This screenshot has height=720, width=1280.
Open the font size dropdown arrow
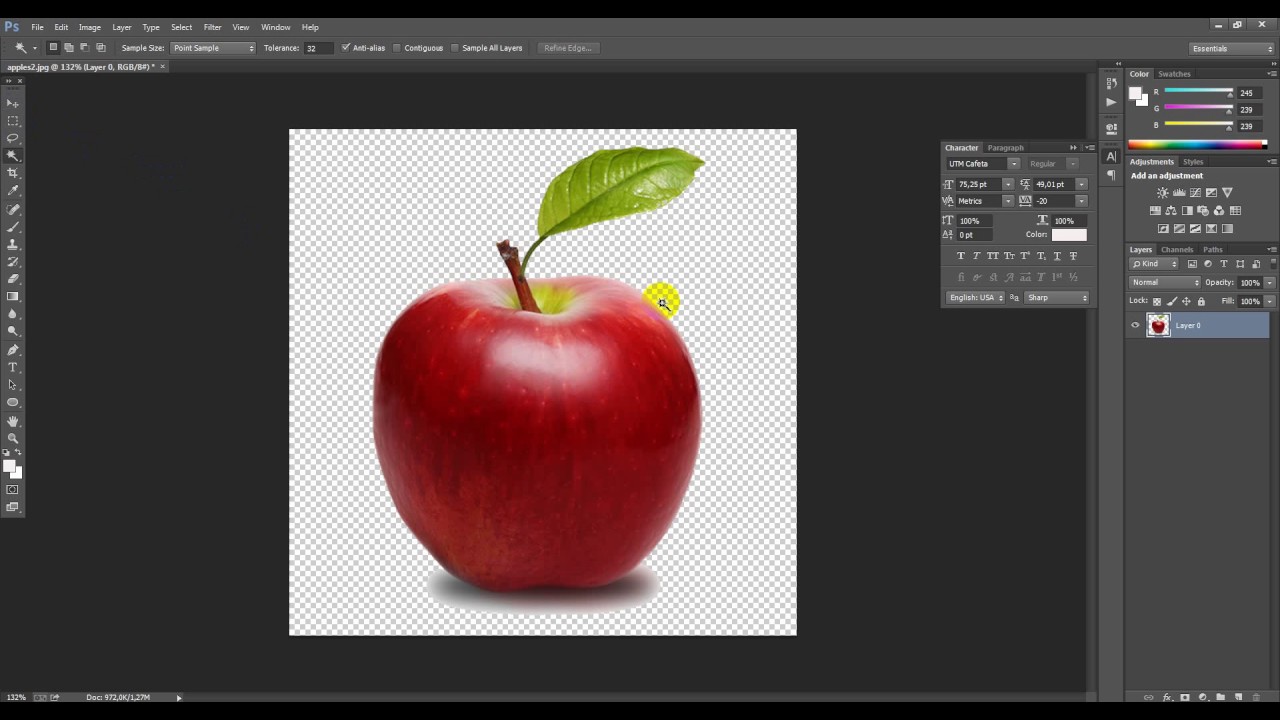[1008, 184]
